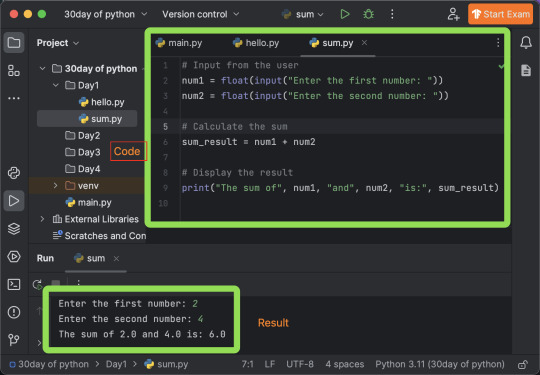Toggle read-only lock icon in status bar
The height and width of the screenshot is (375, 540).
523,364
